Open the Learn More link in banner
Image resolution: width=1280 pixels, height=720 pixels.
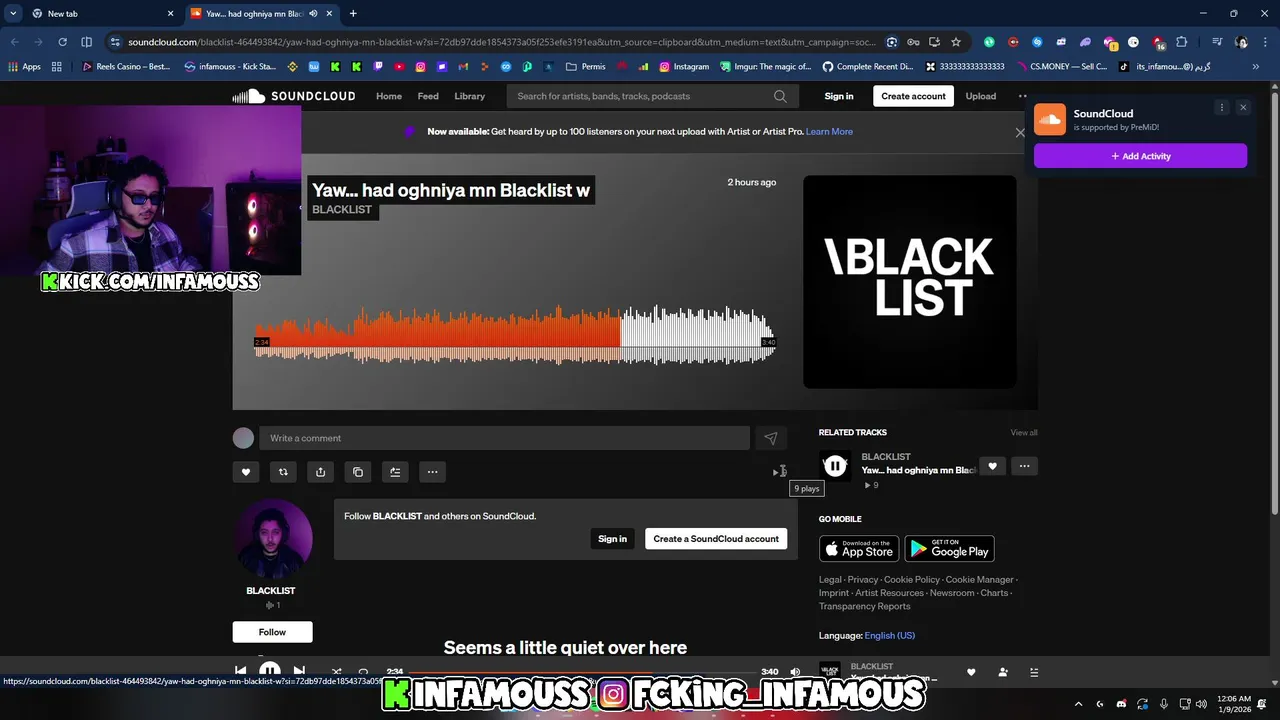829,131
